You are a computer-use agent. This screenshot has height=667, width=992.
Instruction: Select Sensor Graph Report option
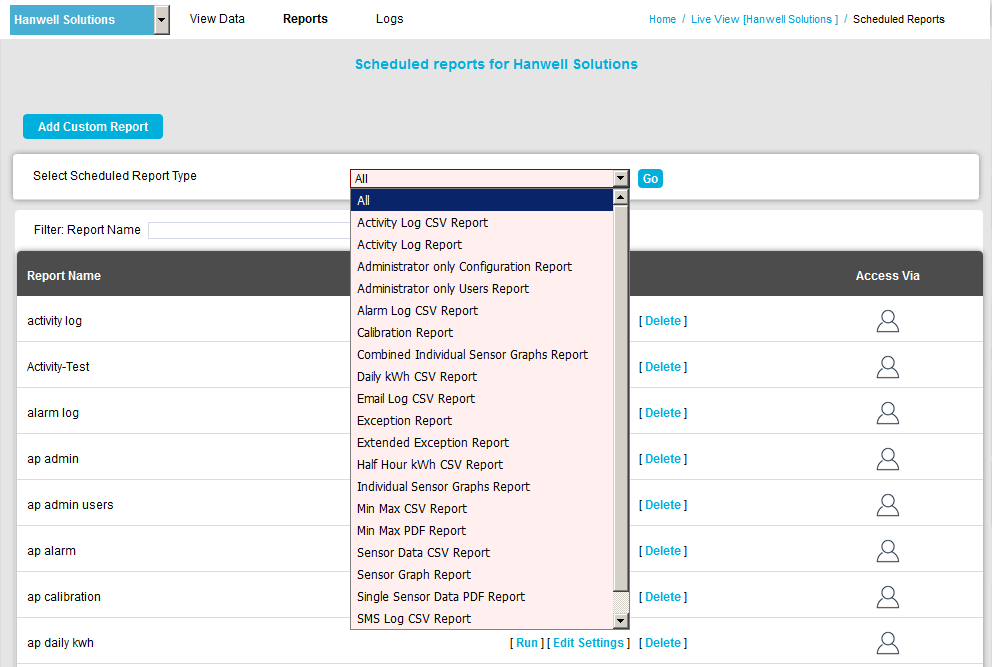pos(481,575)
